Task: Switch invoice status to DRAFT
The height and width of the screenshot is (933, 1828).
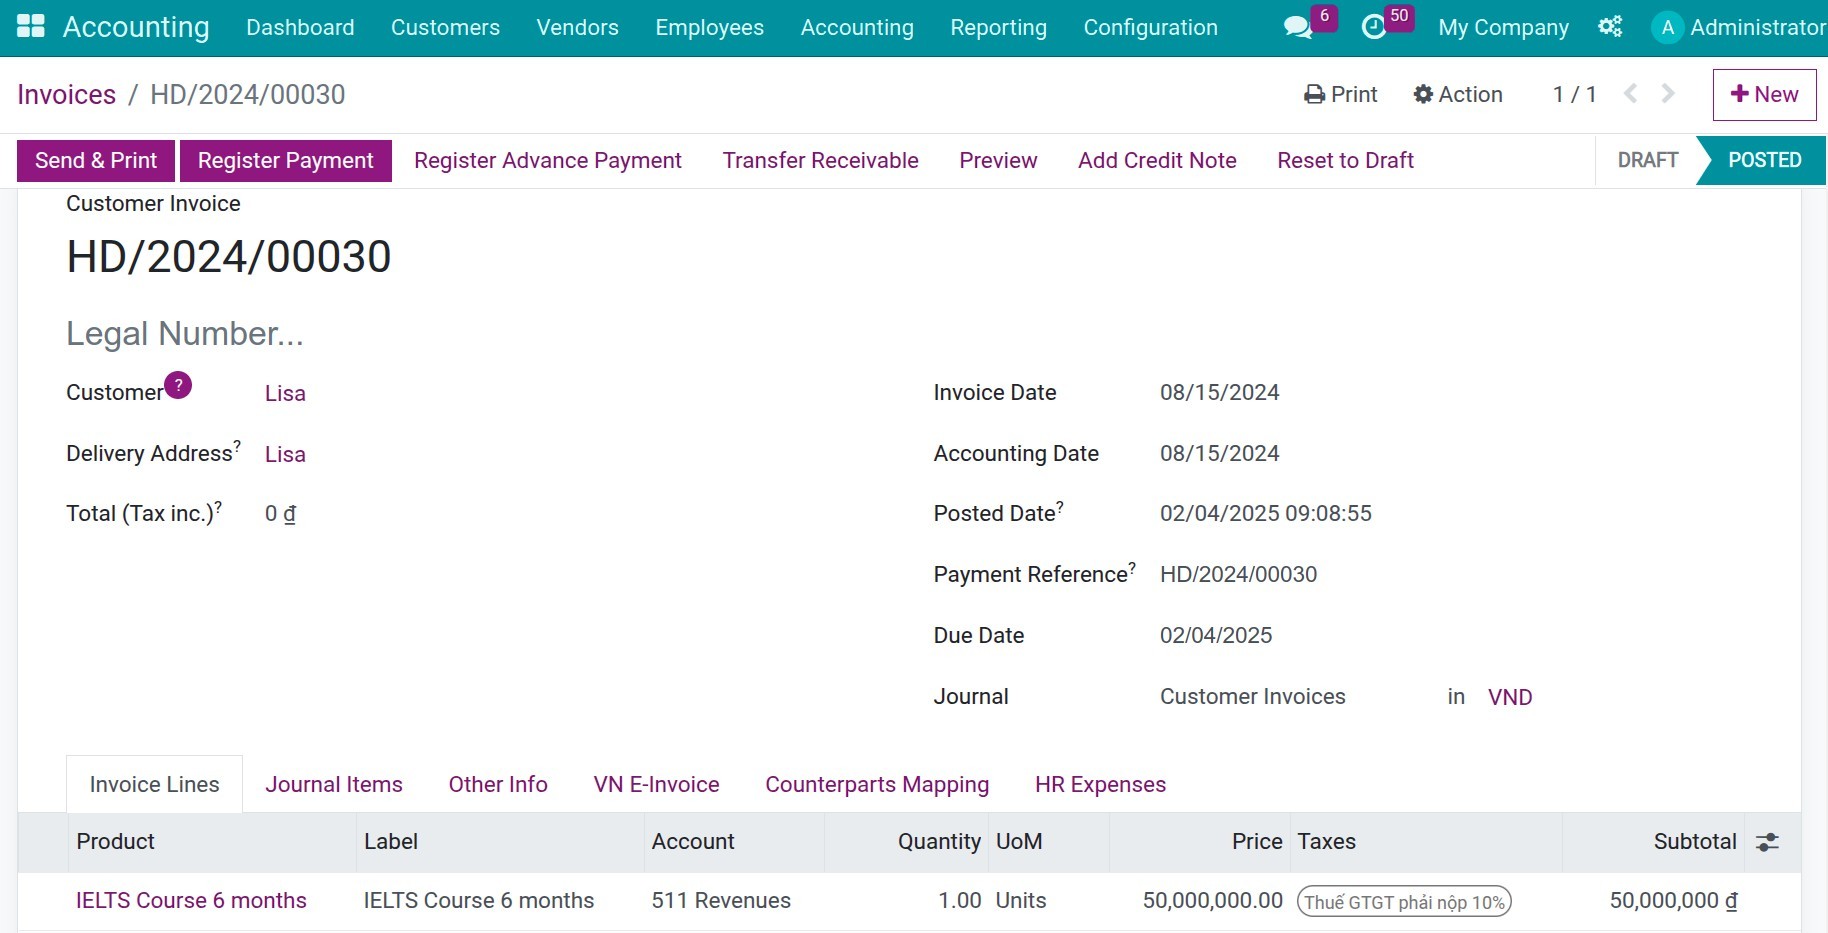Action: click(x=1645, y=160)
